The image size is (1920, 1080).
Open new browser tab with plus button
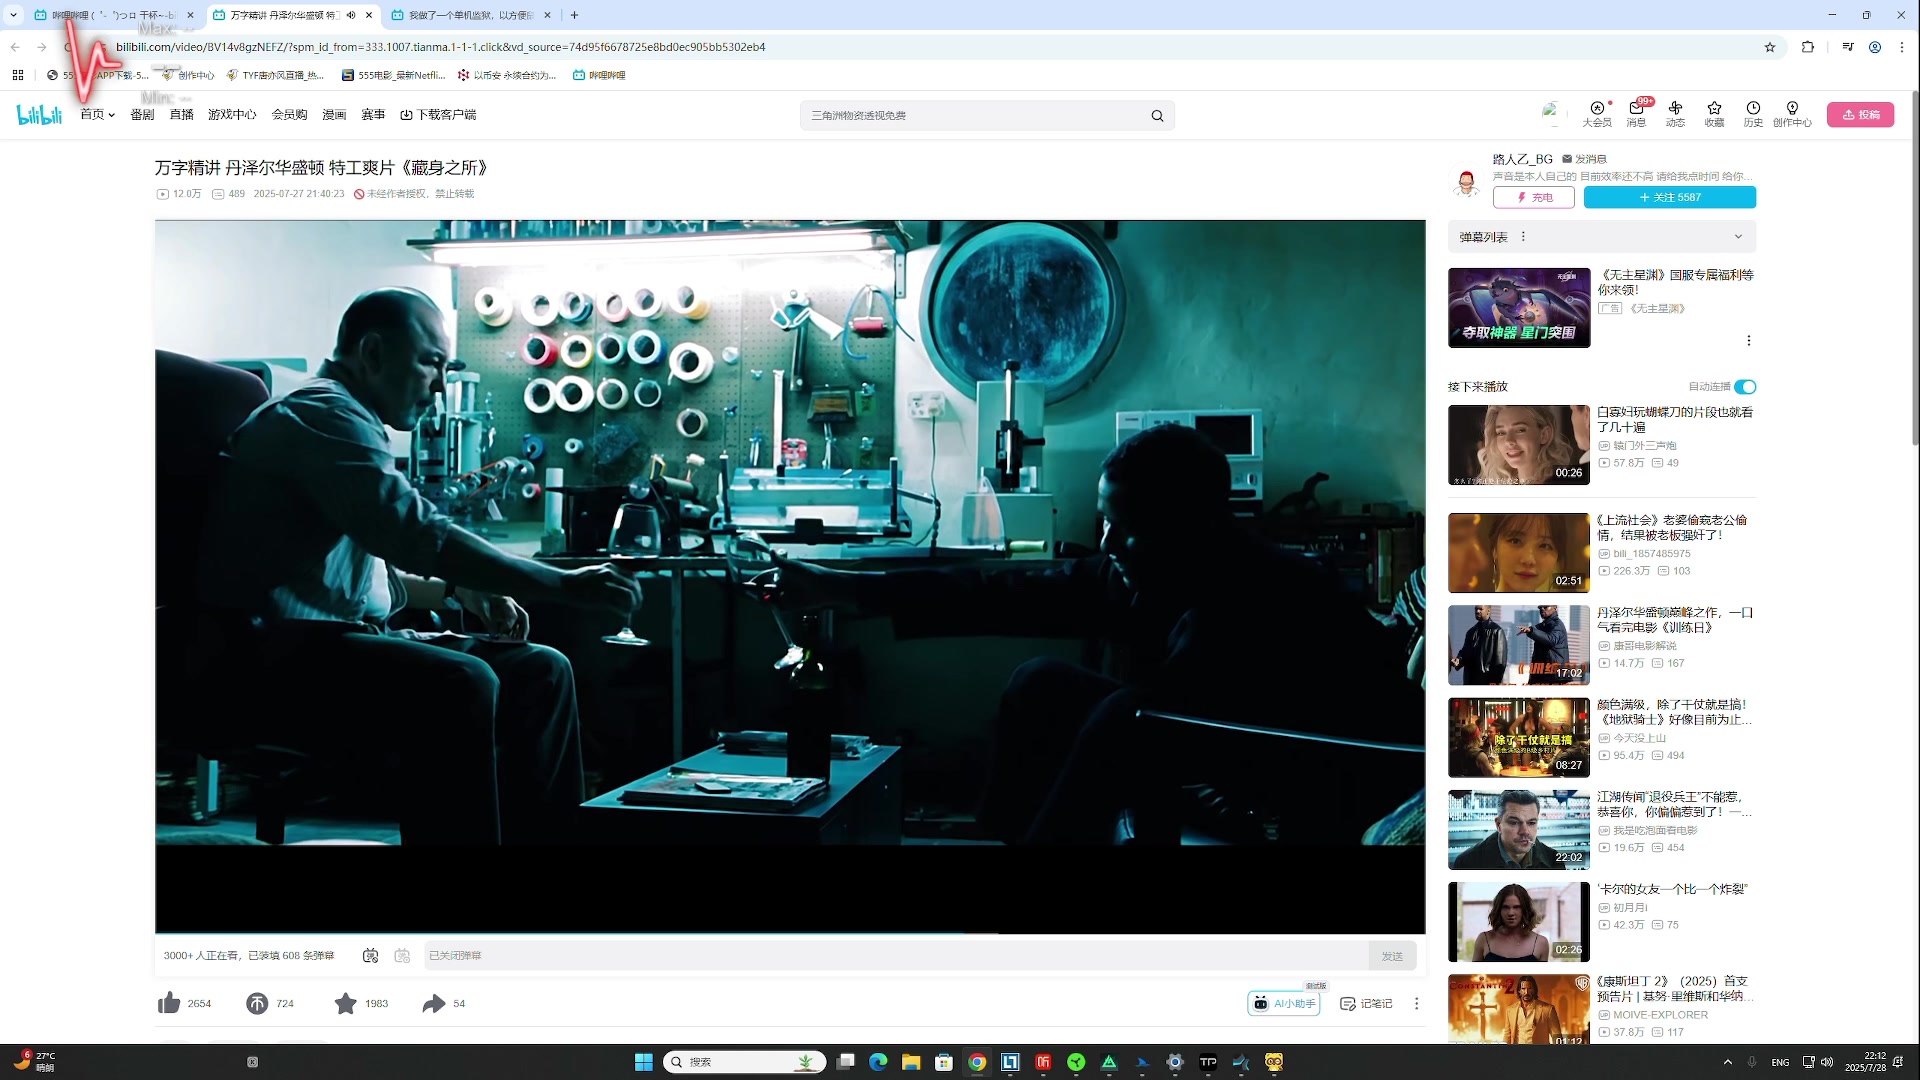(574, 15)
